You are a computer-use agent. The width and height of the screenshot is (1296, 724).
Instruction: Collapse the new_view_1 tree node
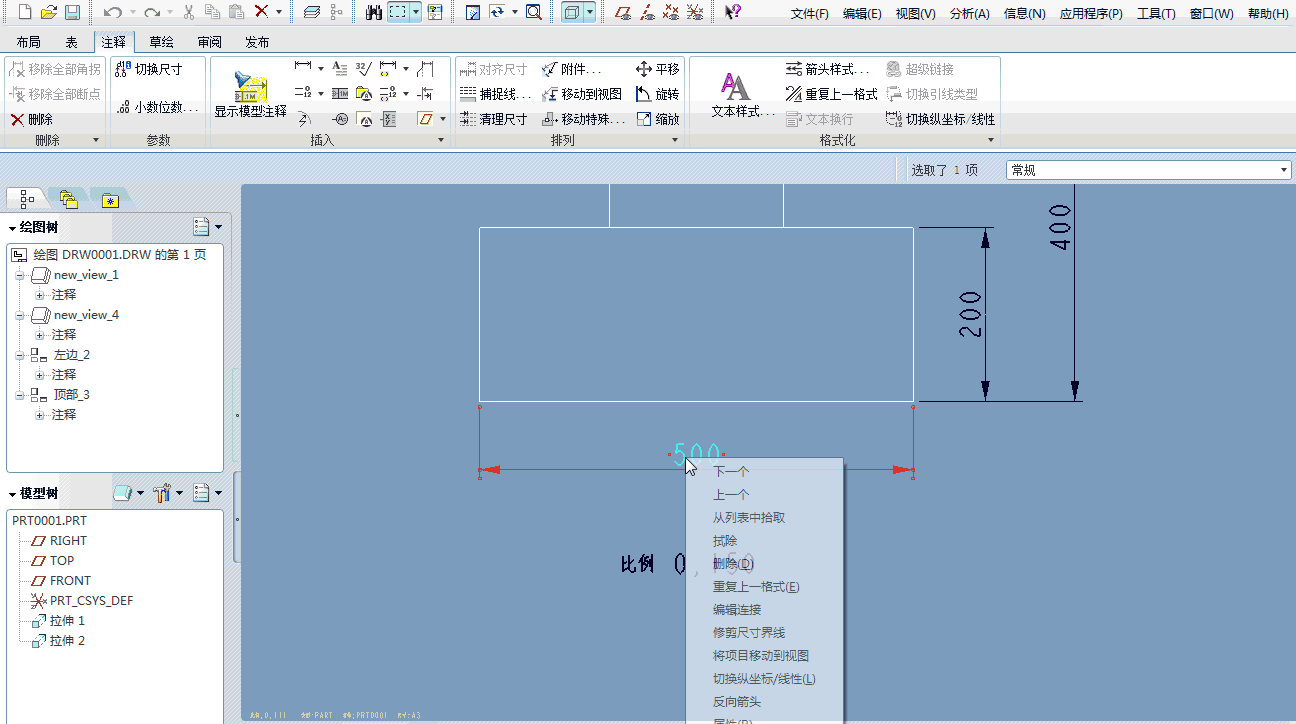[x=19, y=275]
